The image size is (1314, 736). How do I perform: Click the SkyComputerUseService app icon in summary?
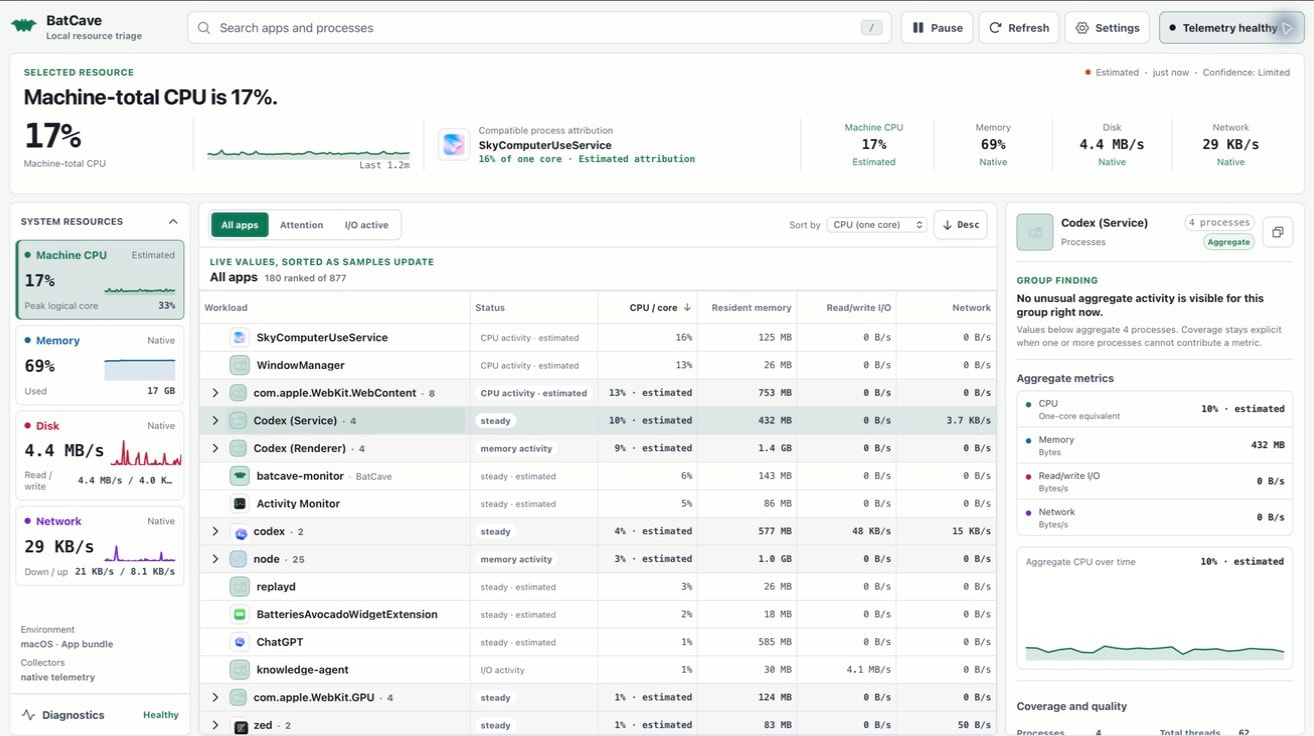[x=454, y=144]
